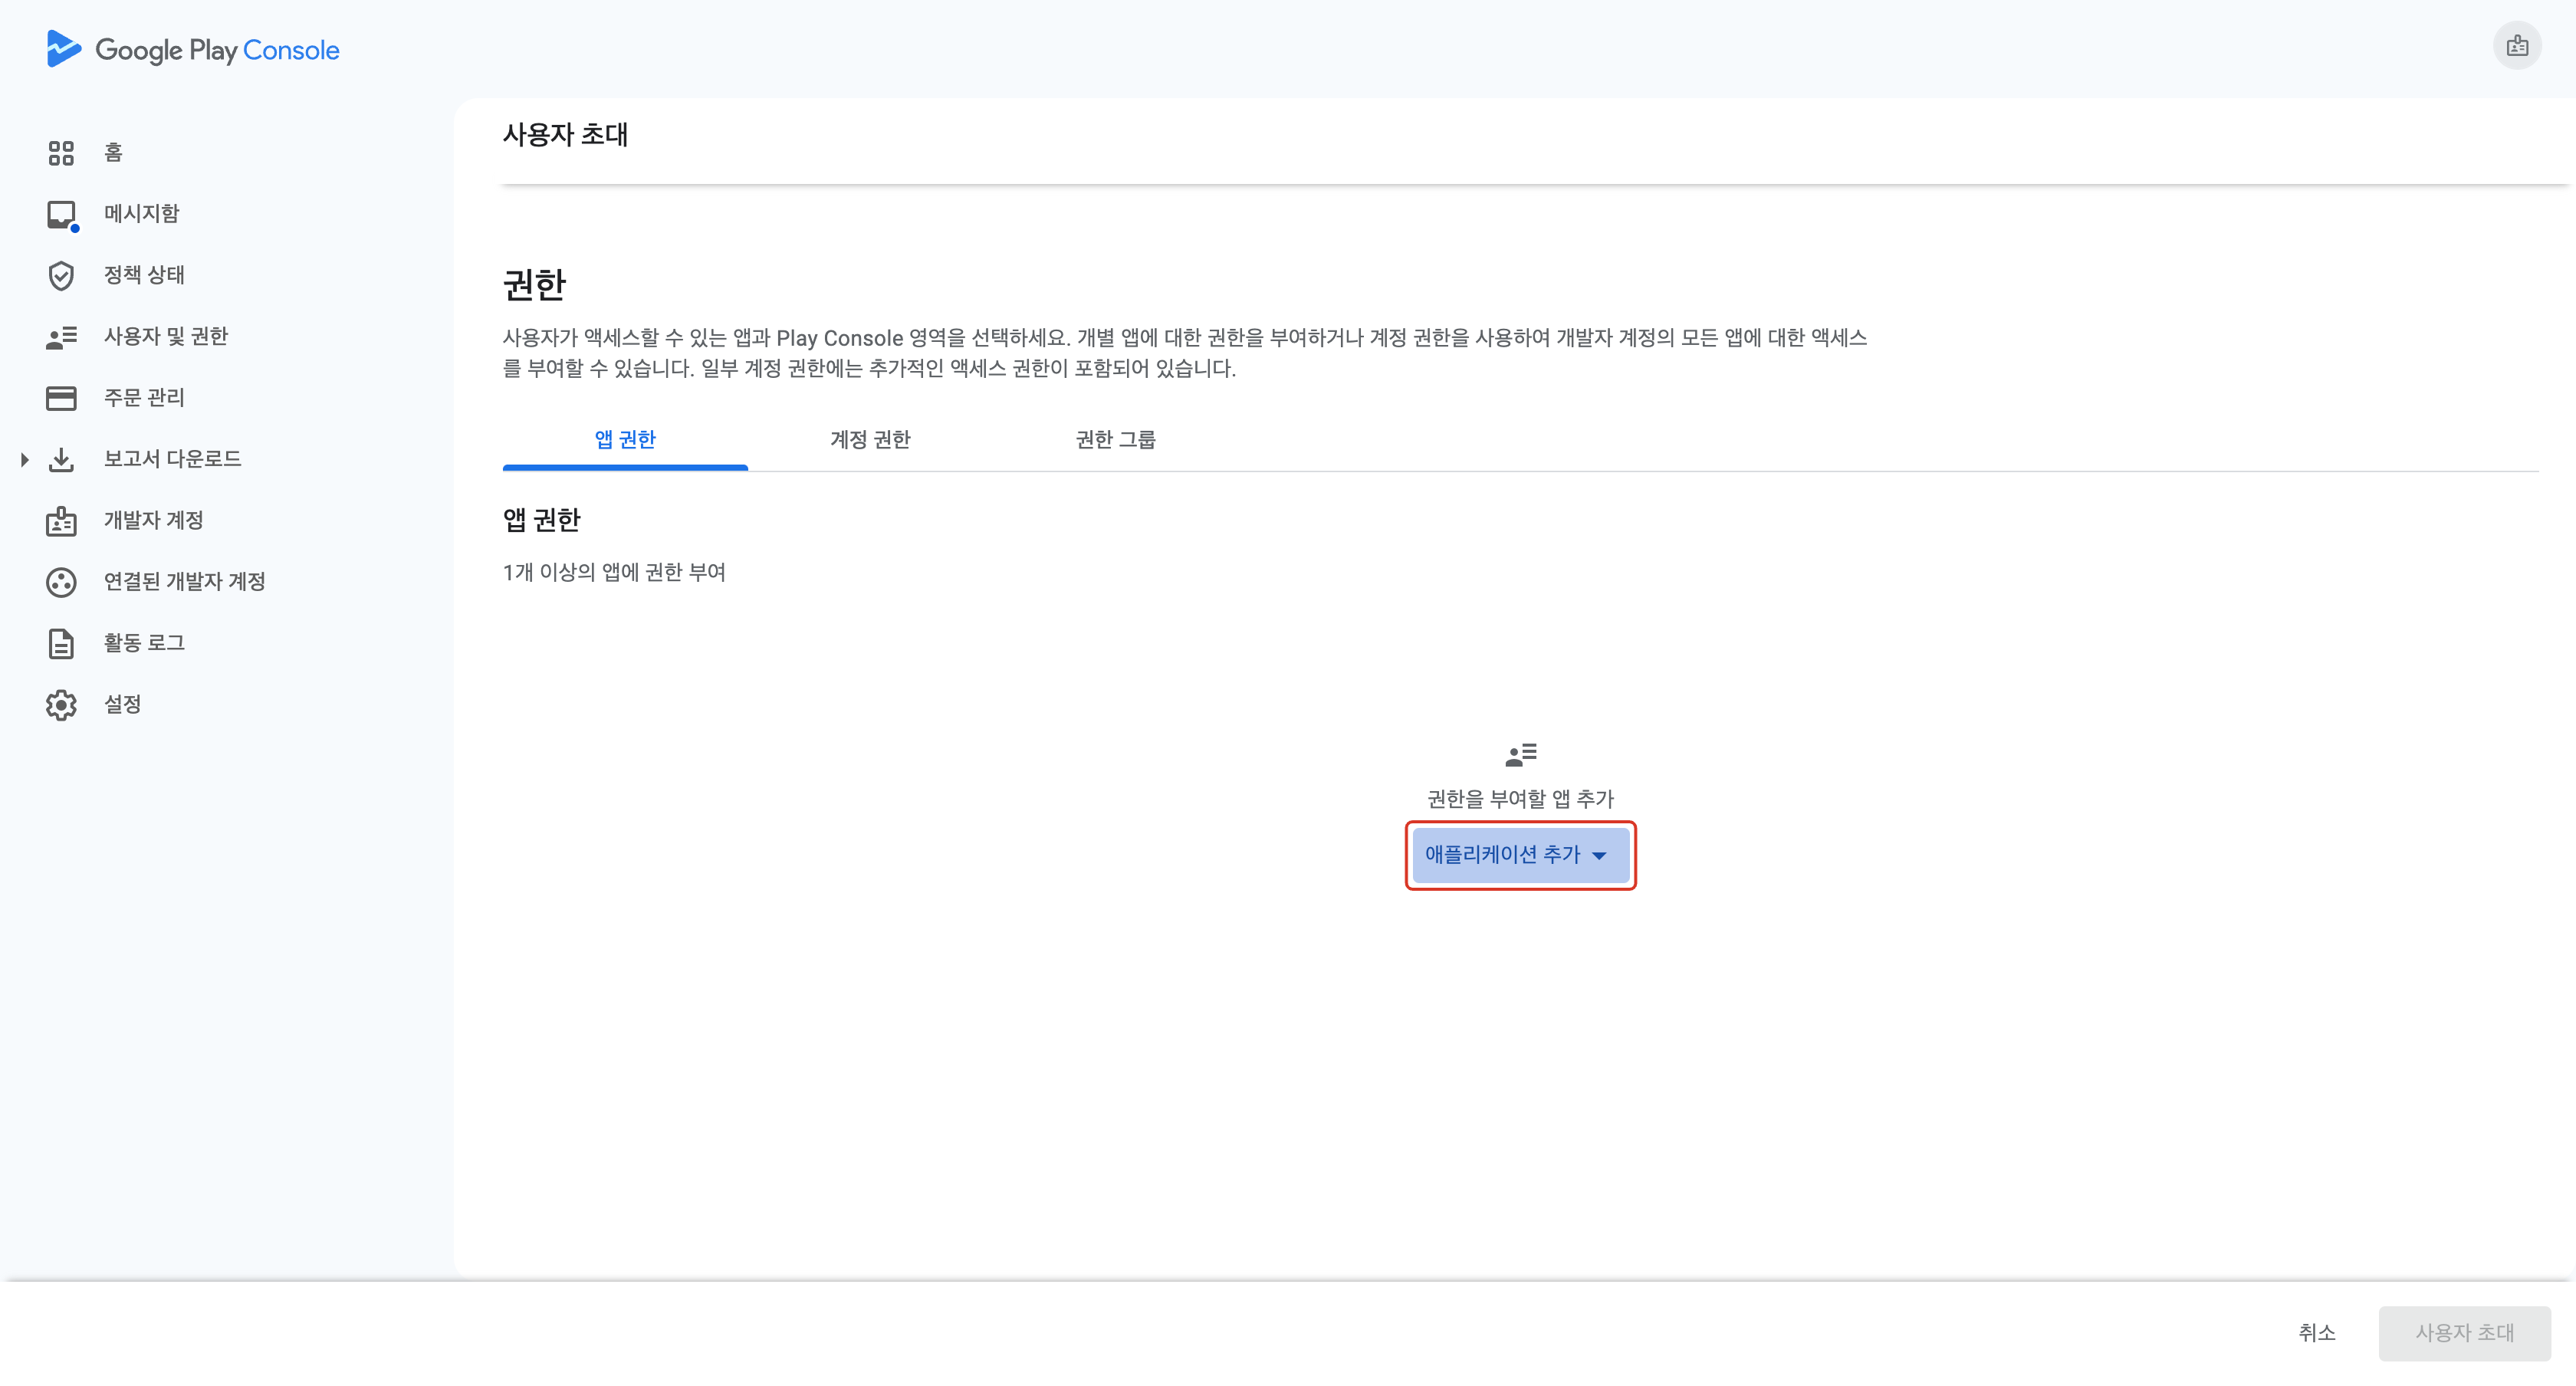Screen dimensions: 2576x1386
Task: Click the top-right developer account badge icon
Action: [x=2516, y=46]
